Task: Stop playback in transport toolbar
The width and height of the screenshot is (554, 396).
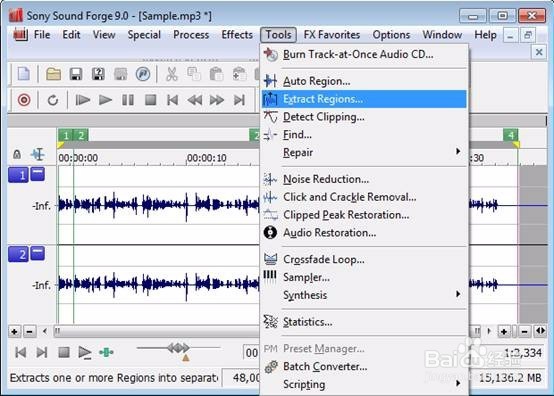Action: tap(151, 100)
